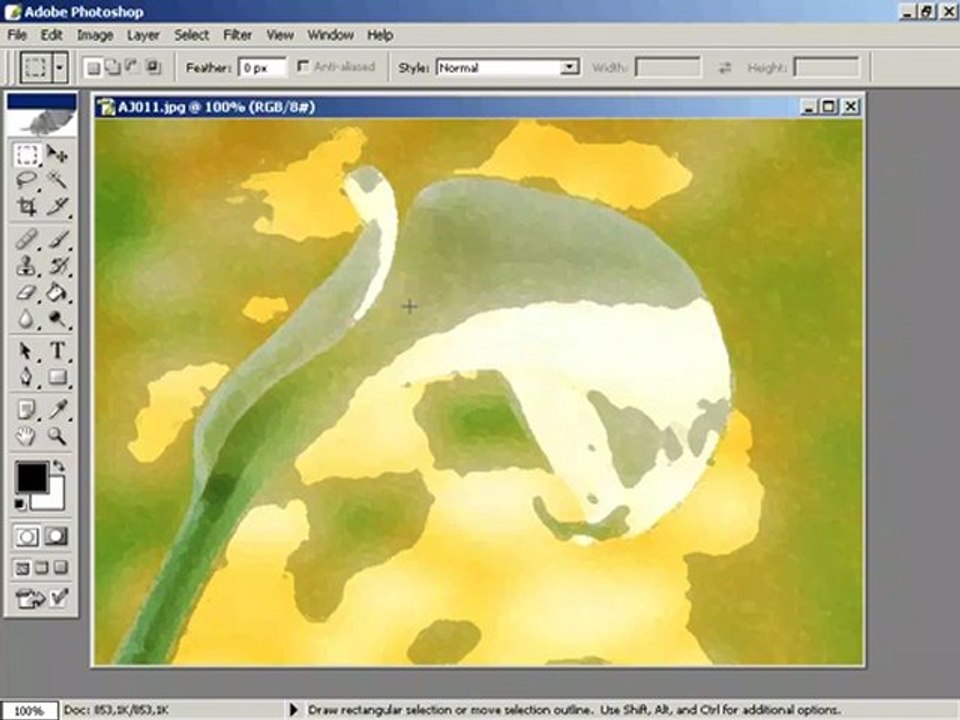Open the Select menu
Image resolution: width=960 pixels, height=720 pixels.
(x=192, y=35)
